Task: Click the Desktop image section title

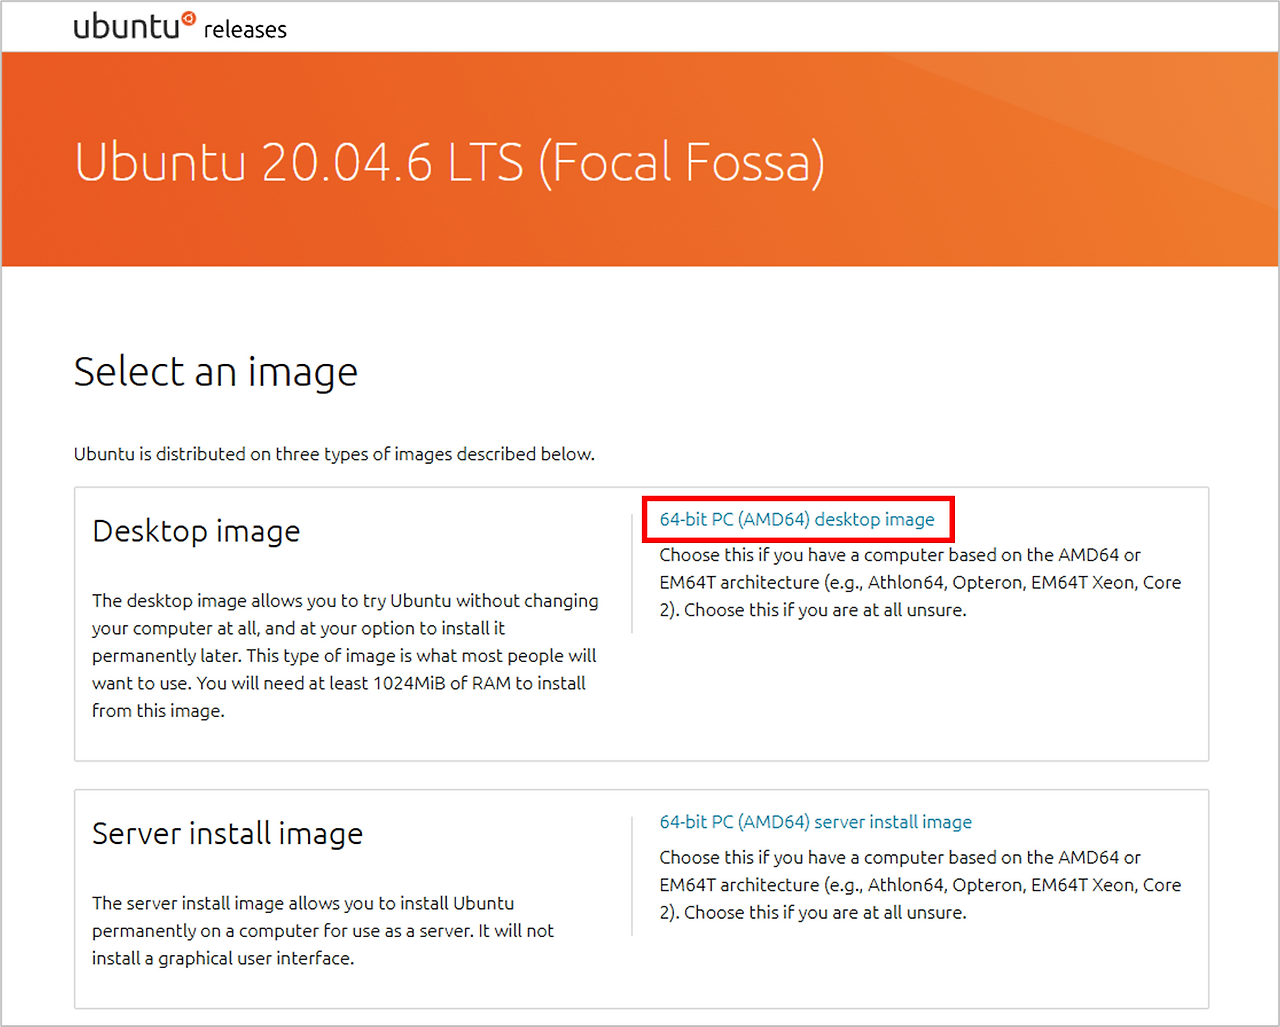Action: coord(195,531)
